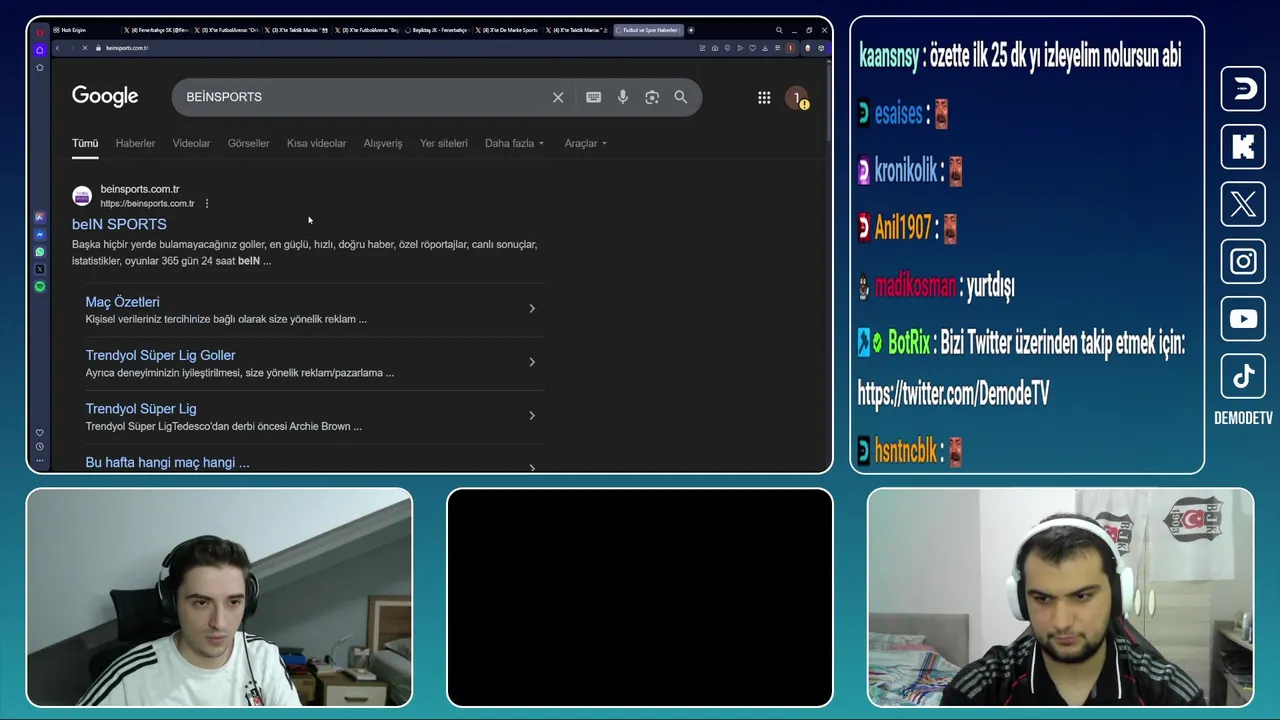Click the X logo in the social overlay
1280x720 pixels.
(x=1243, y=205)
